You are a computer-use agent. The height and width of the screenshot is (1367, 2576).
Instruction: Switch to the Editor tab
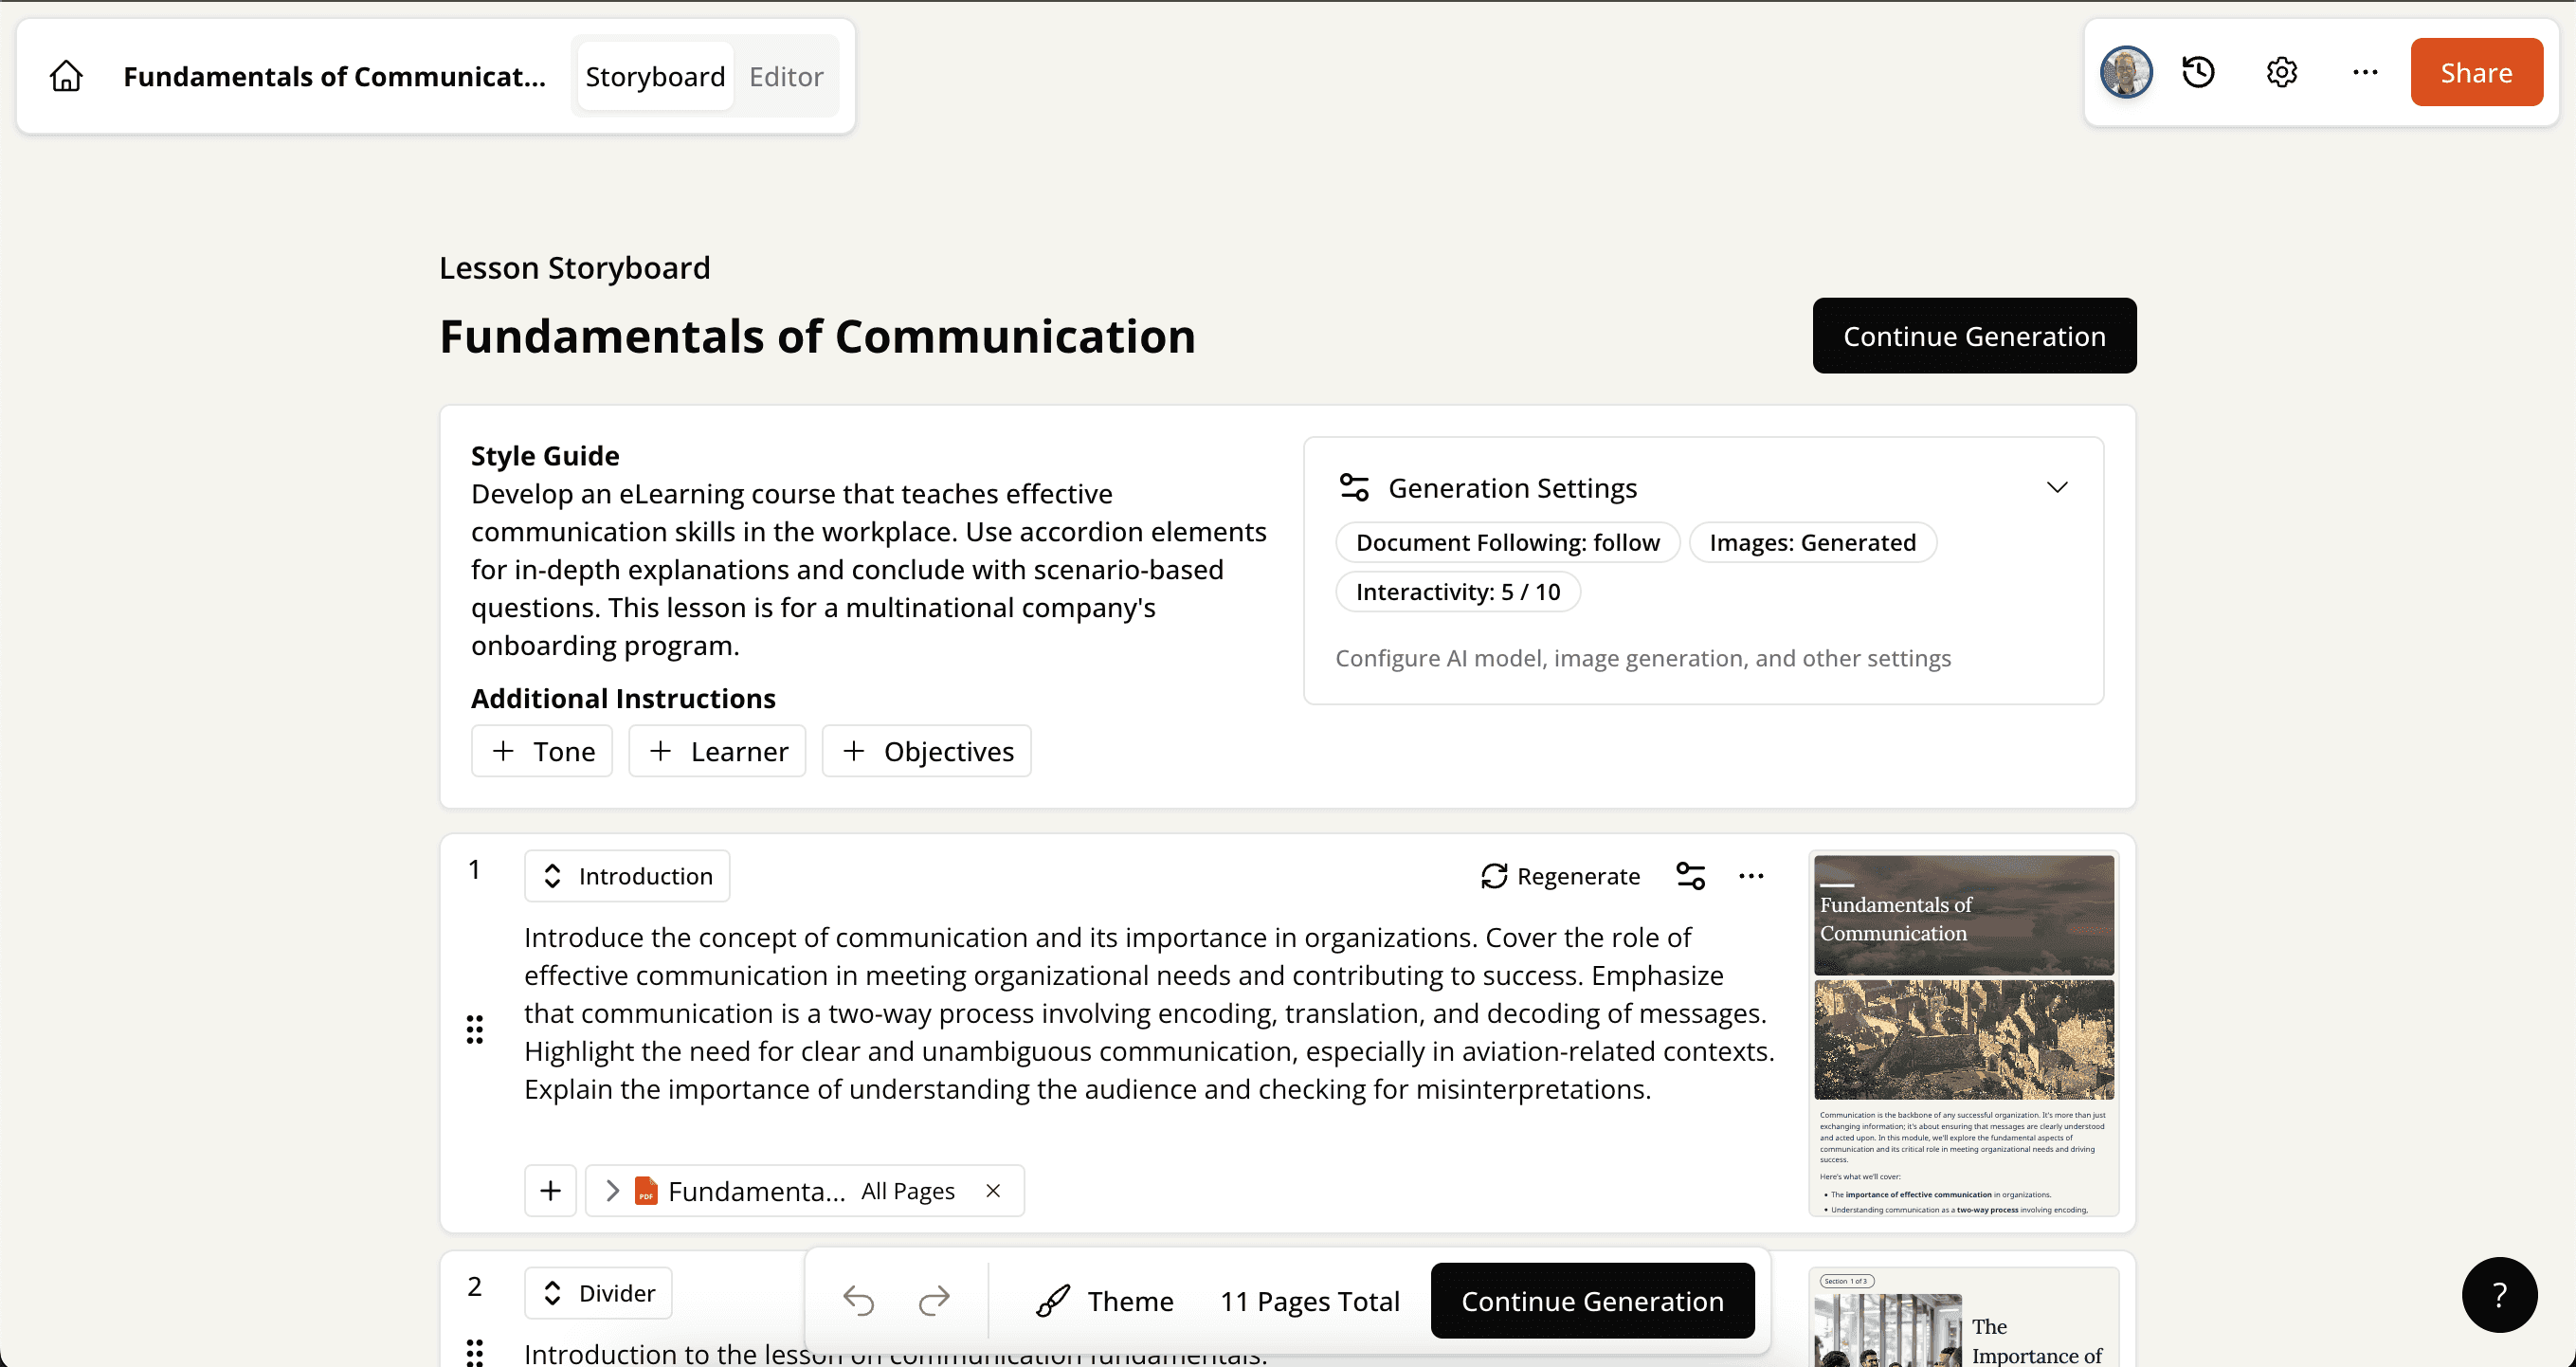point(786,76)
